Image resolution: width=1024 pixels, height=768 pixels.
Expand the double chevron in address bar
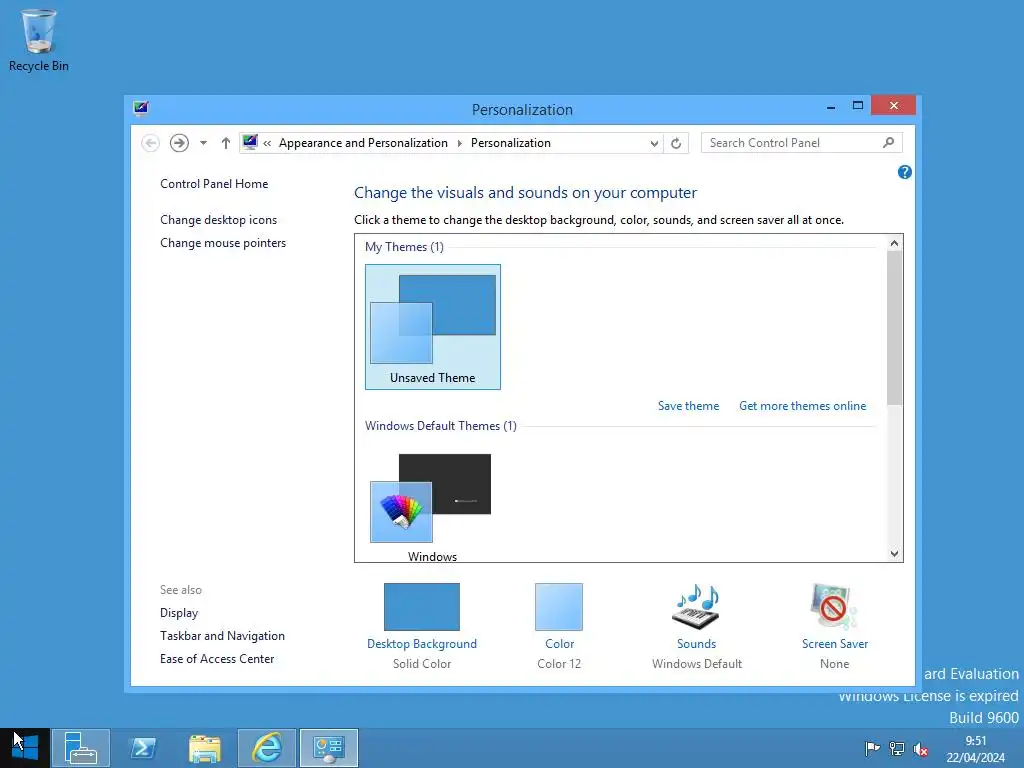(x=267, y=143)
